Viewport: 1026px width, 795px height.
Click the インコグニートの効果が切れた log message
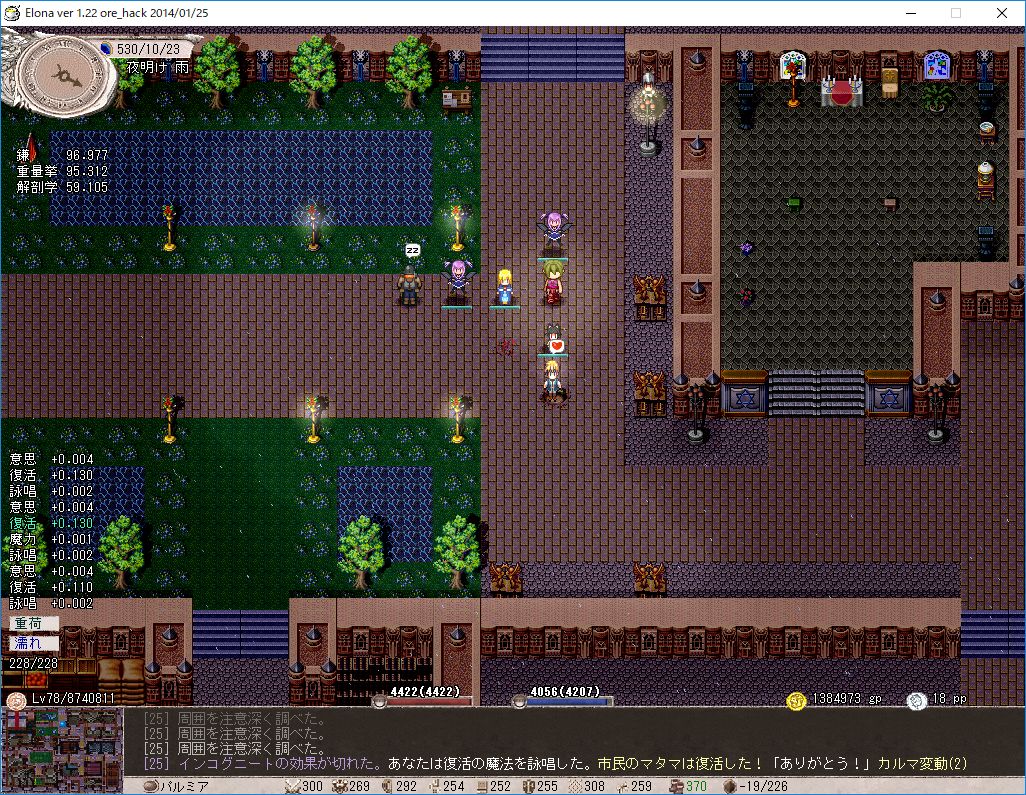[278, 764]
